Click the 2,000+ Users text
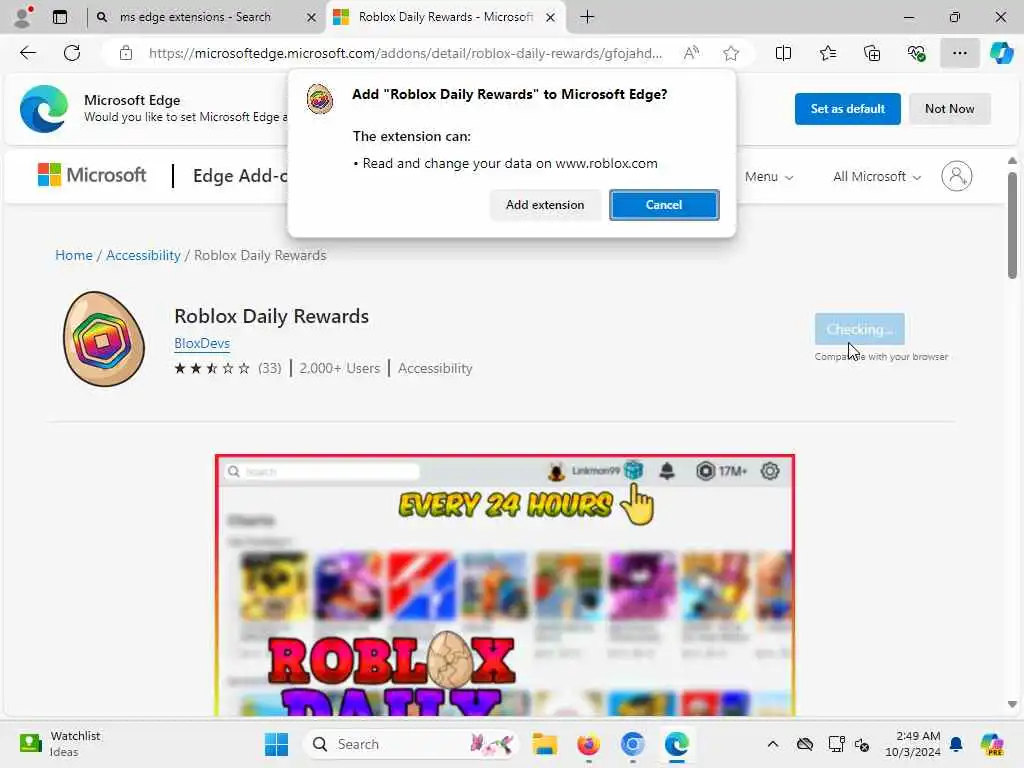This screenshot has height=768, width=1024. click(x=340, y=368)
